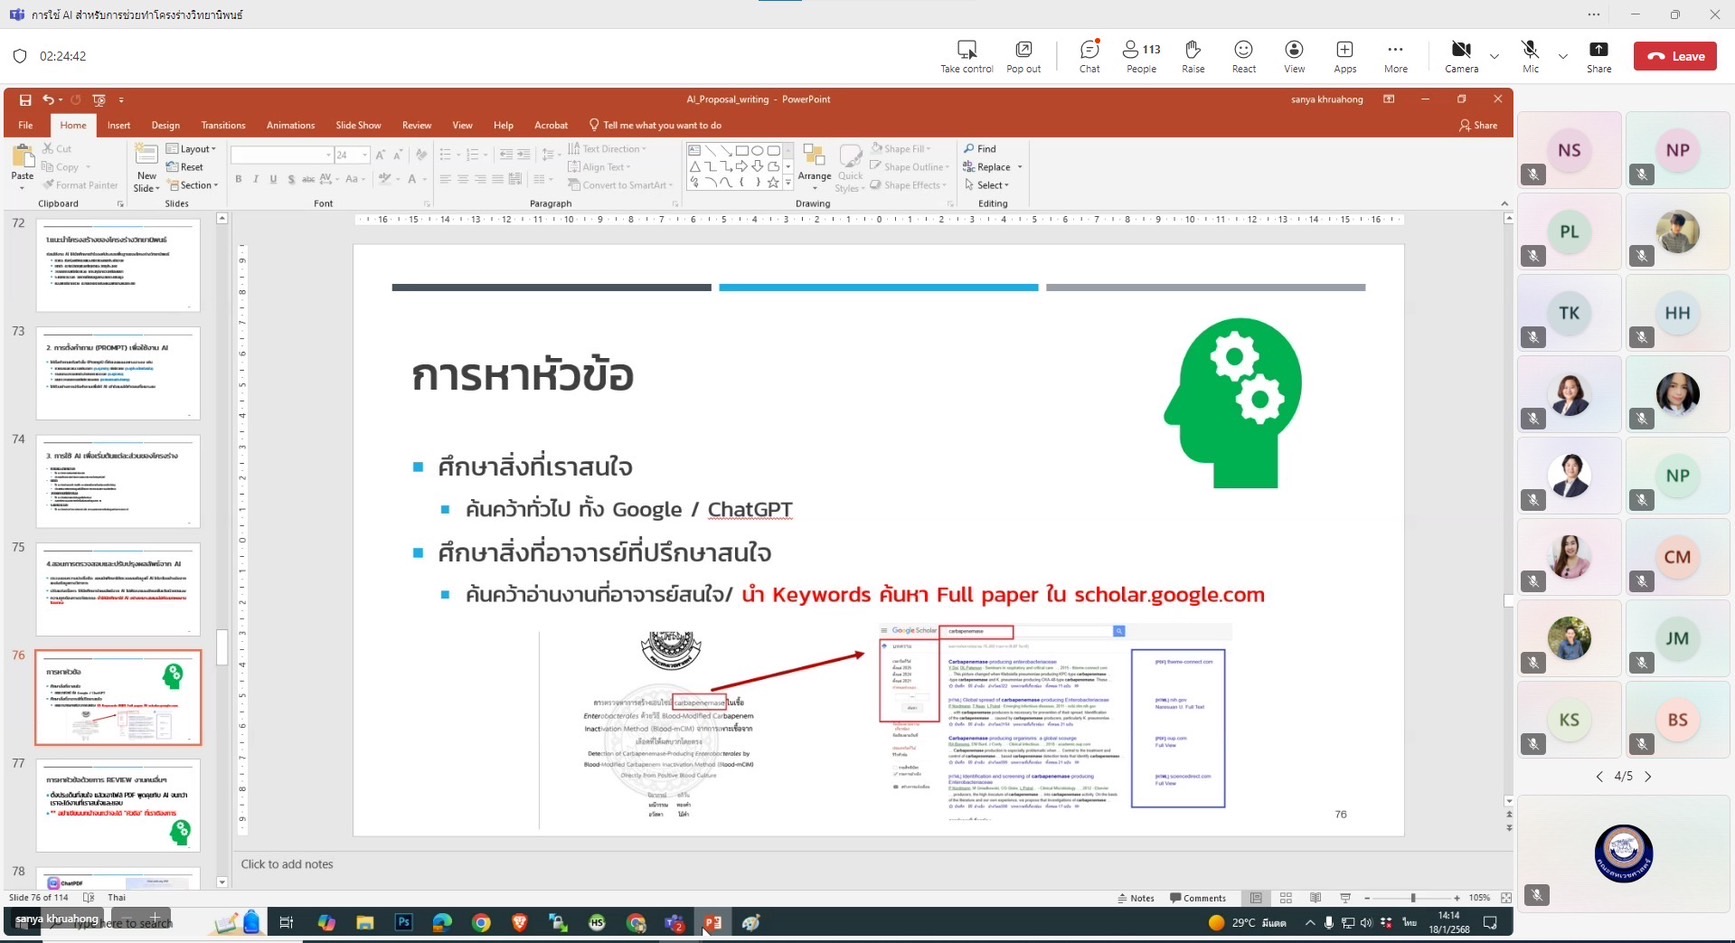Leave the meeting
The image size is (1735, 943).
(x=1675, y=56)
